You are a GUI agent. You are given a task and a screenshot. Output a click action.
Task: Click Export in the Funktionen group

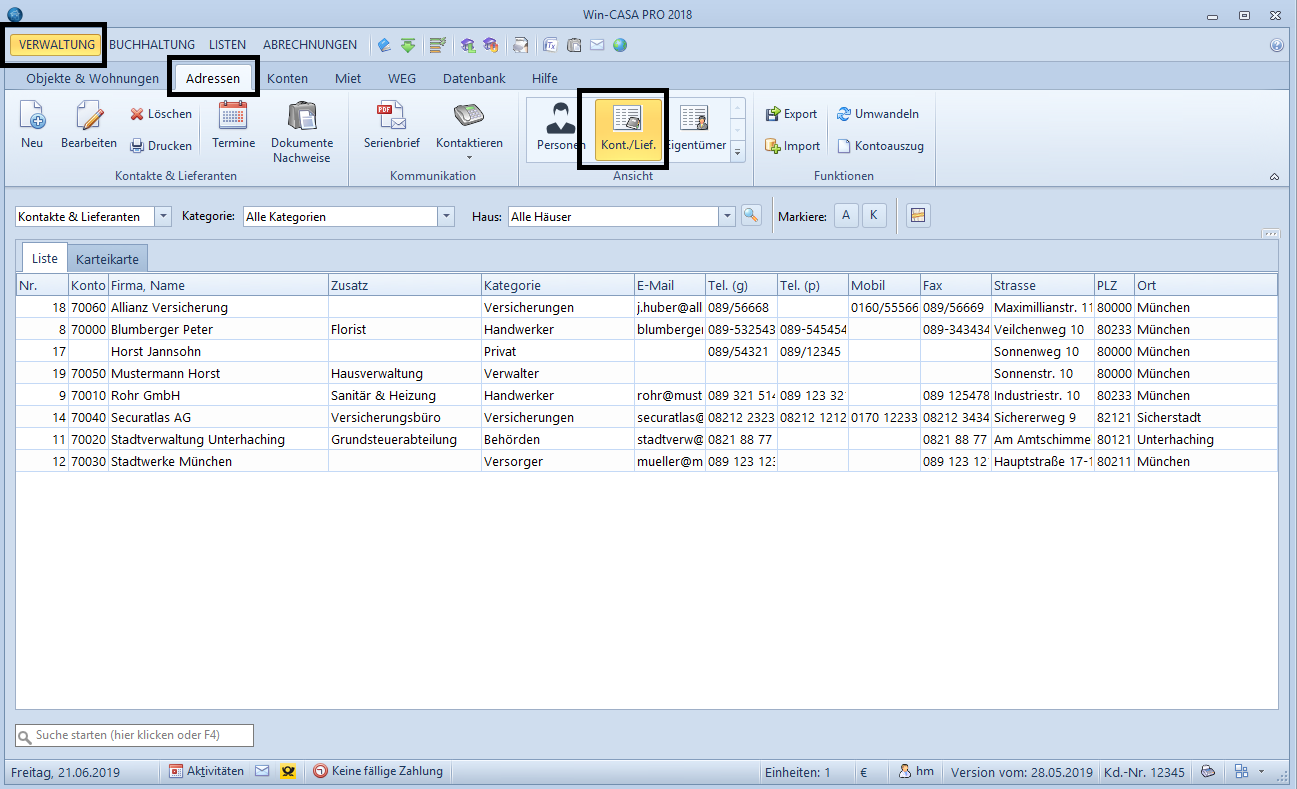pyautogui.click(x=791, y=114)
